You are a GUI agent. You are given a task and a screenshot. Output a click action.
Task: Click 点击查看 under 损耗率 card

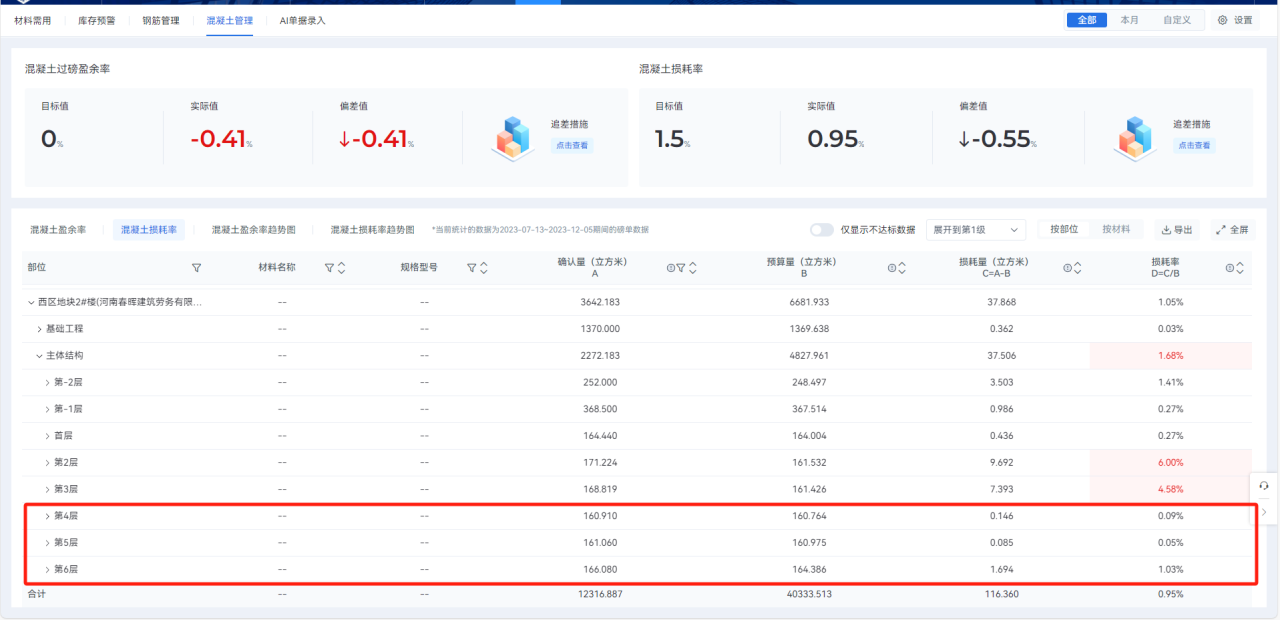1194,145
